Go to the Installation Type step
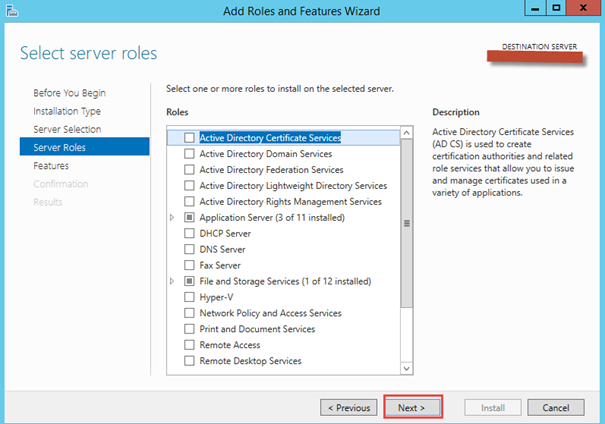Viewport: 605px width, 424px height. pyautogui.click(x=67, y=111)
